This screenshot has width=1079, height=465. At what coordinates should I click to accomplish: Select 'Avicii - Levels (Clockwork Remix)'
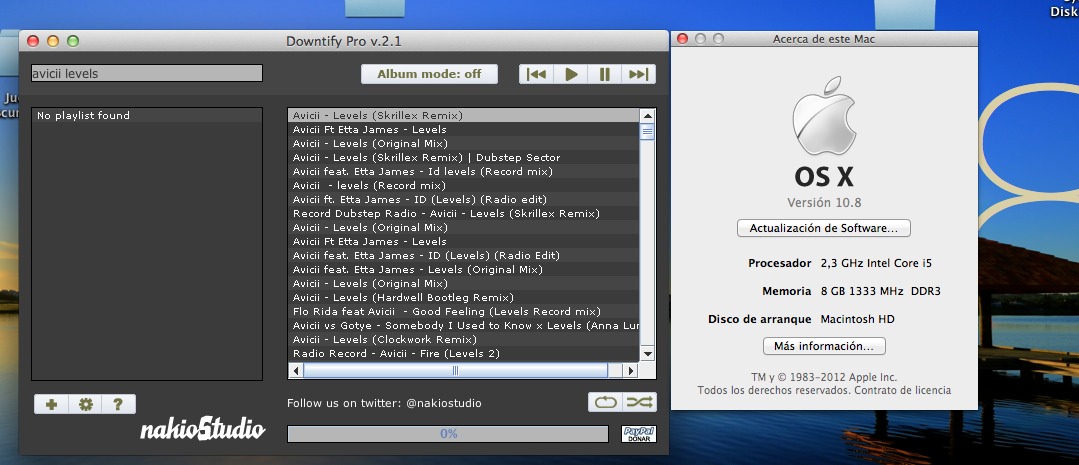(464, 339)
